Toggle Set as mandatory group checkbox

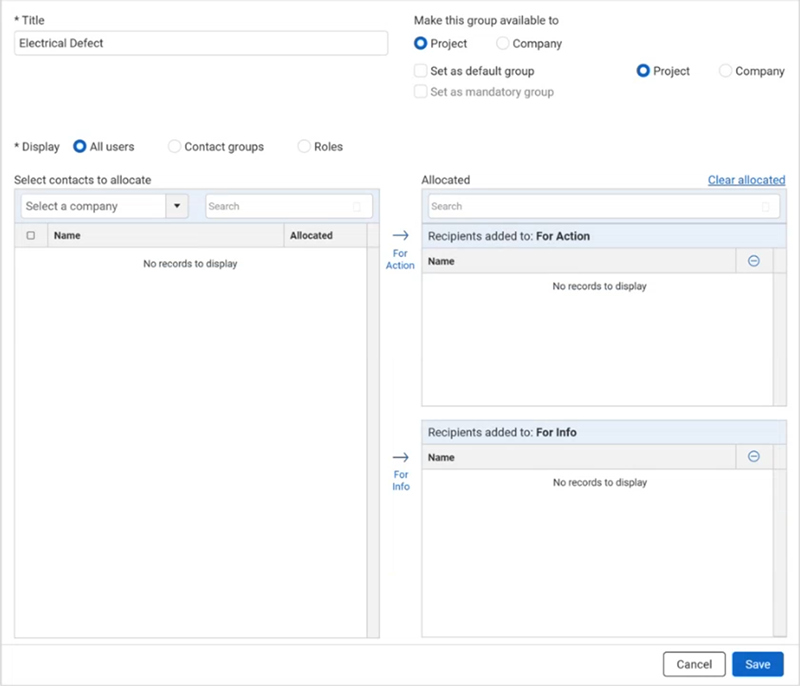click(420, 92)
